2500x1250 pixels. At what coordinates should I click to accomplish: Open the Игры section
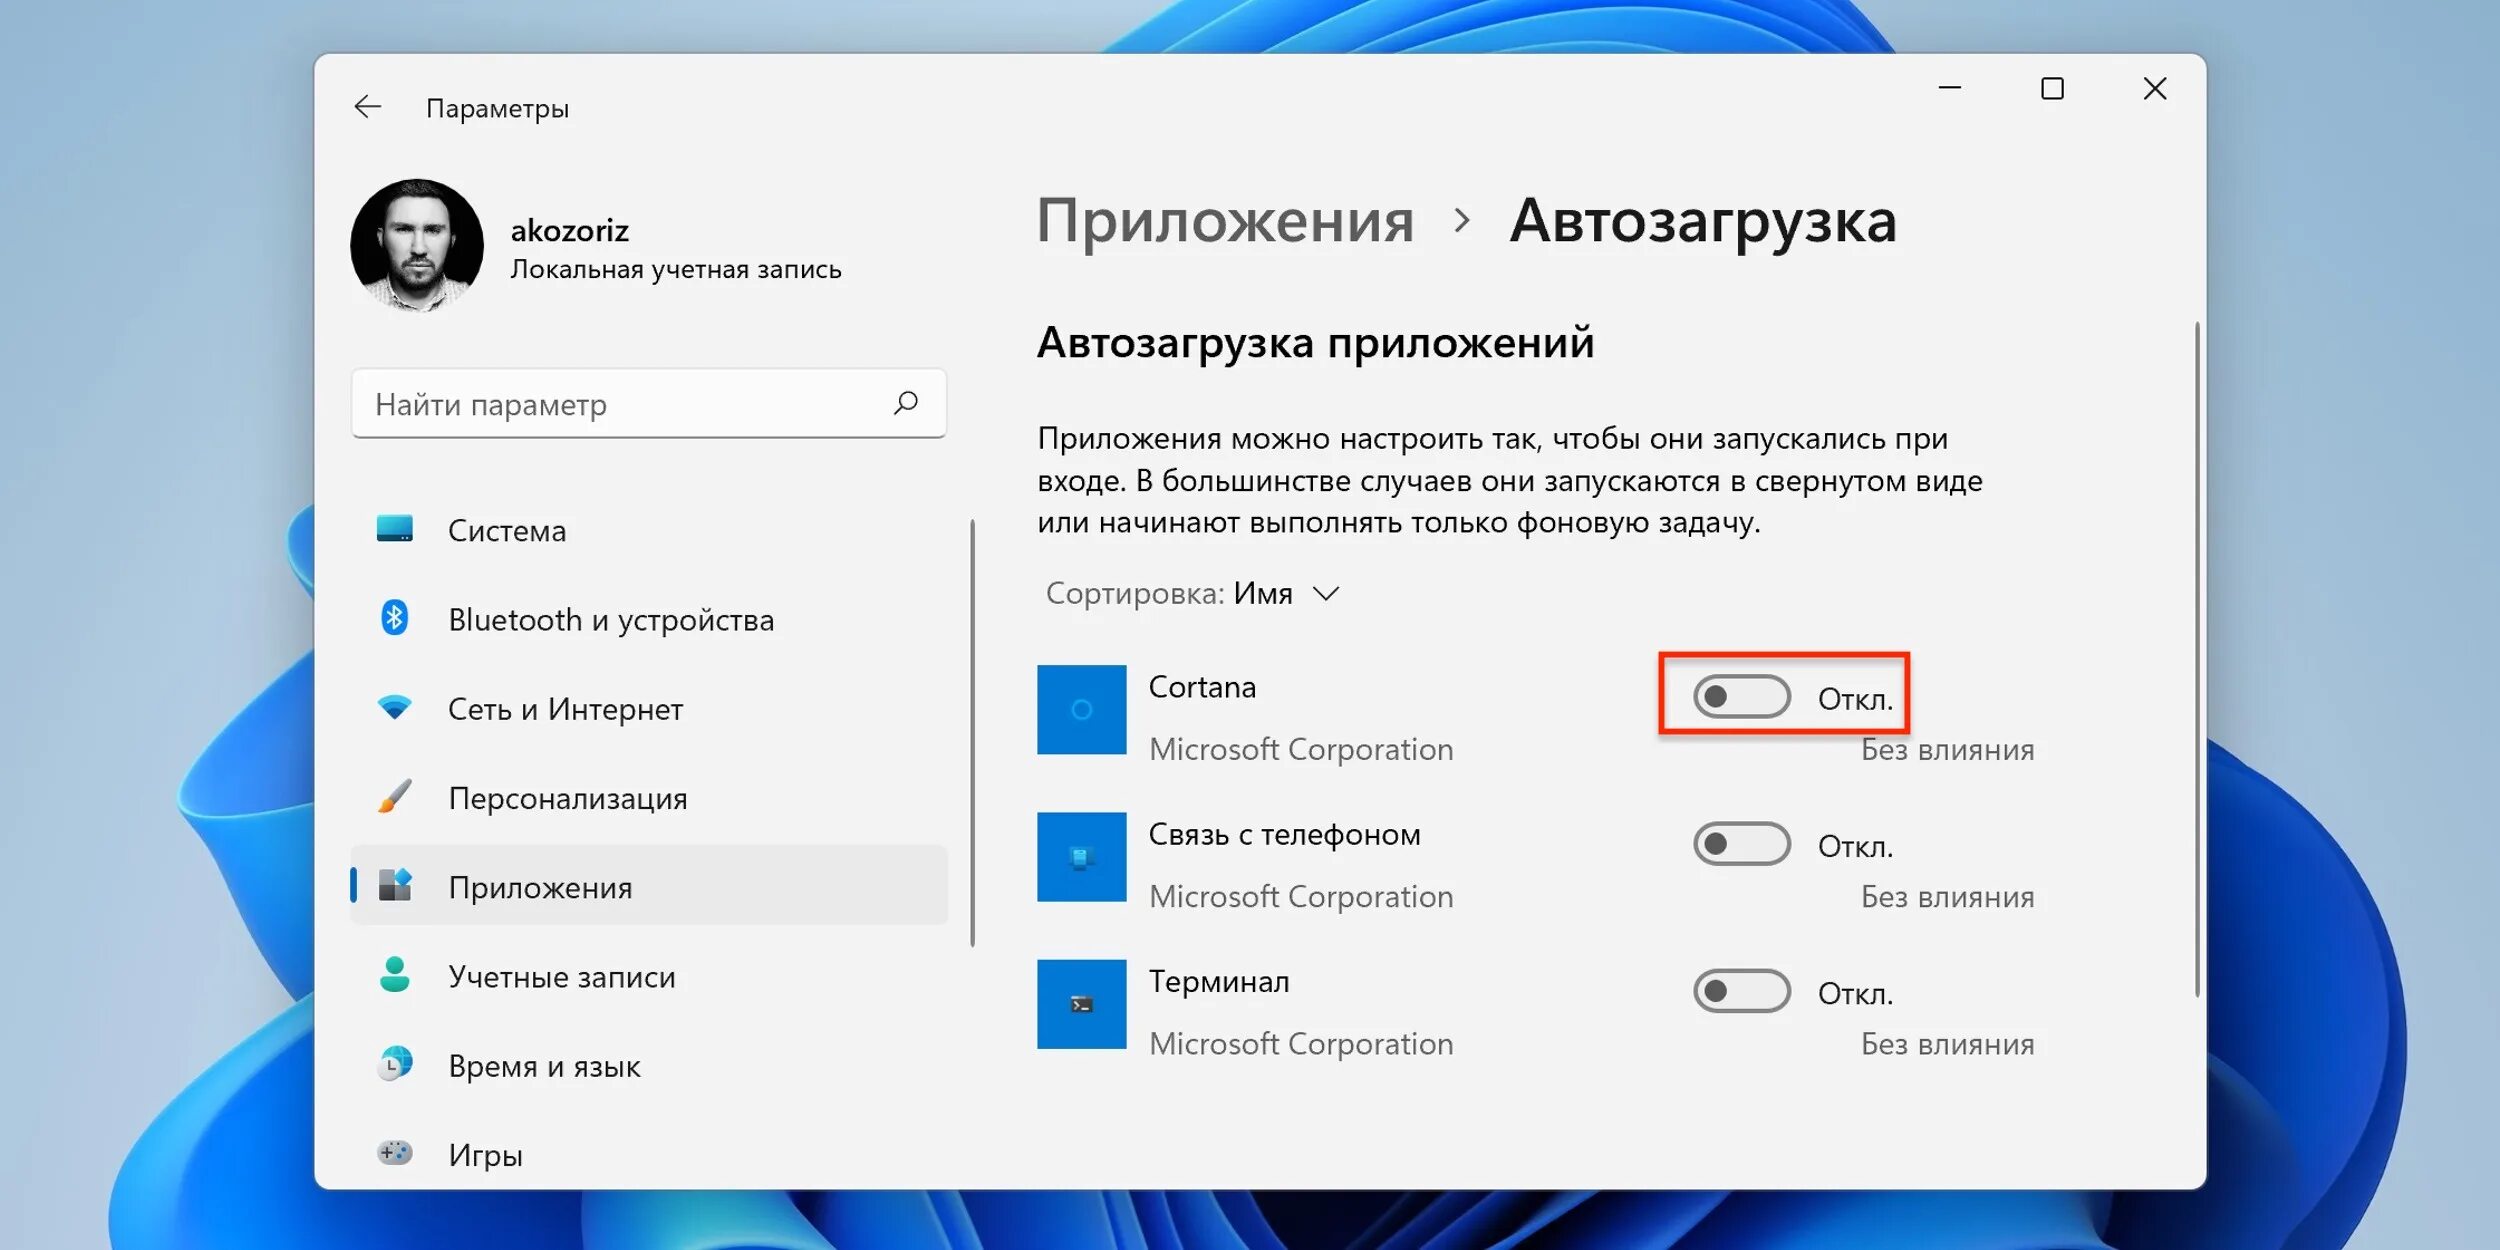point(649,1153)
